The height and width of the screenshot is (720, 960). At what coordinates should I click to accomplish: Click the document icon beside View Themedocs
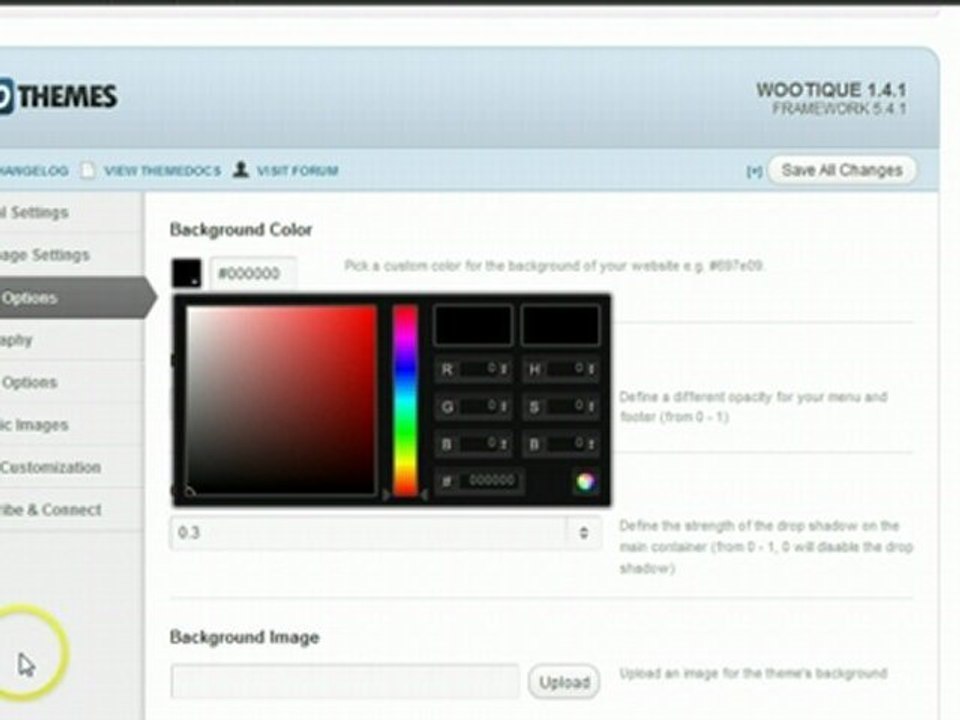click(88, 170)
